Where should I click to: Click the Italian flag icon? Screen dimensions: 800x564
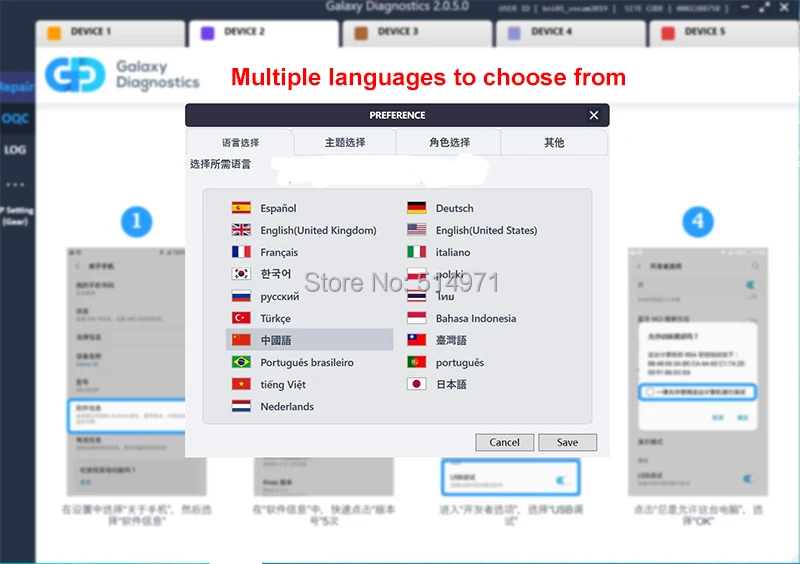[x=417, y=252]
